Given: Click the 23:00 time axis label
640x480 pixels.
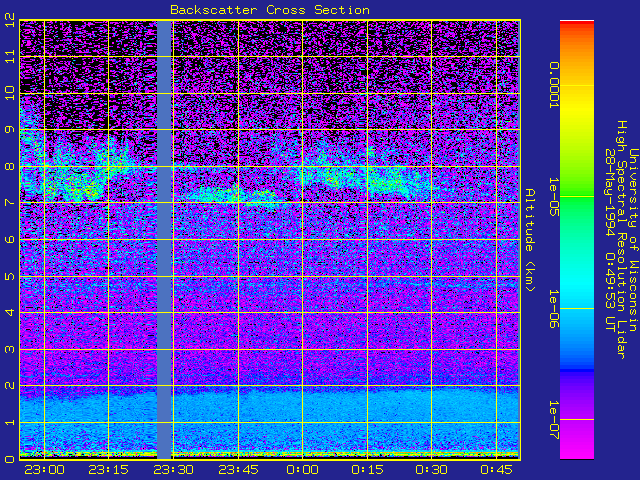Looking at the screenshot, I should [x=44, y=470].
